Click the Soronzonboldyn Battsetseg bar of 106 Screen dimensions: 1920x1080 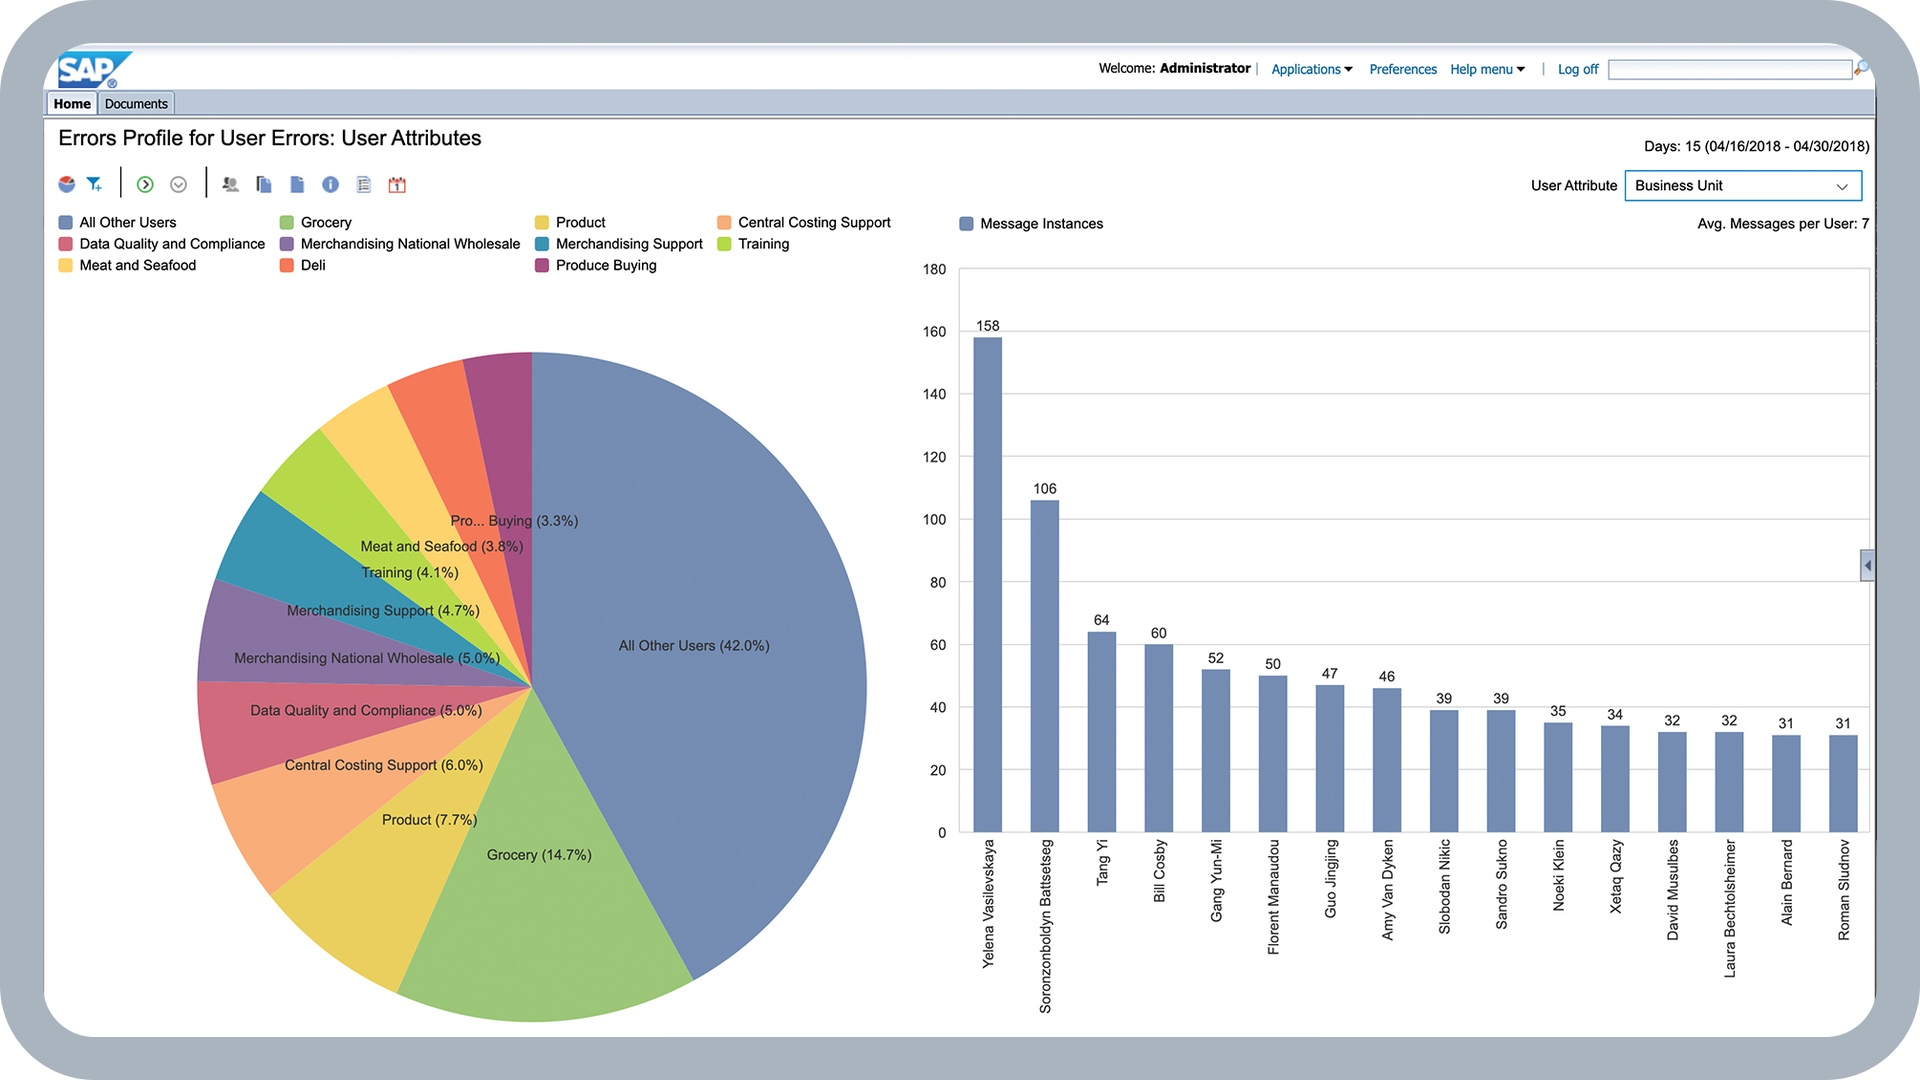click(1045, 666)
